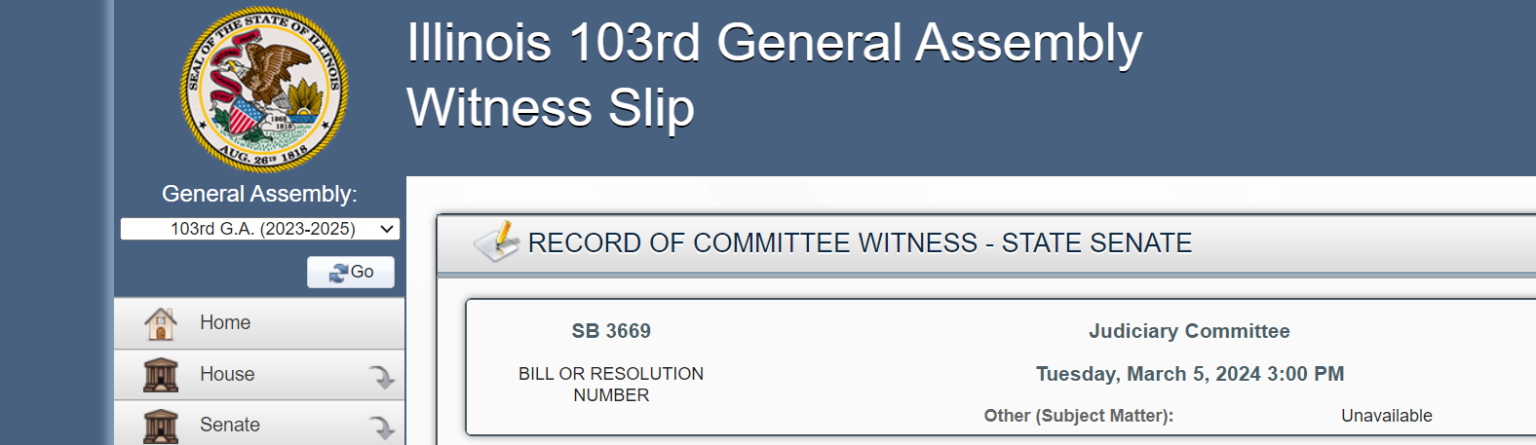Click the Go button
Viewport: 1536px width, 445px height.
click(350, 272)
